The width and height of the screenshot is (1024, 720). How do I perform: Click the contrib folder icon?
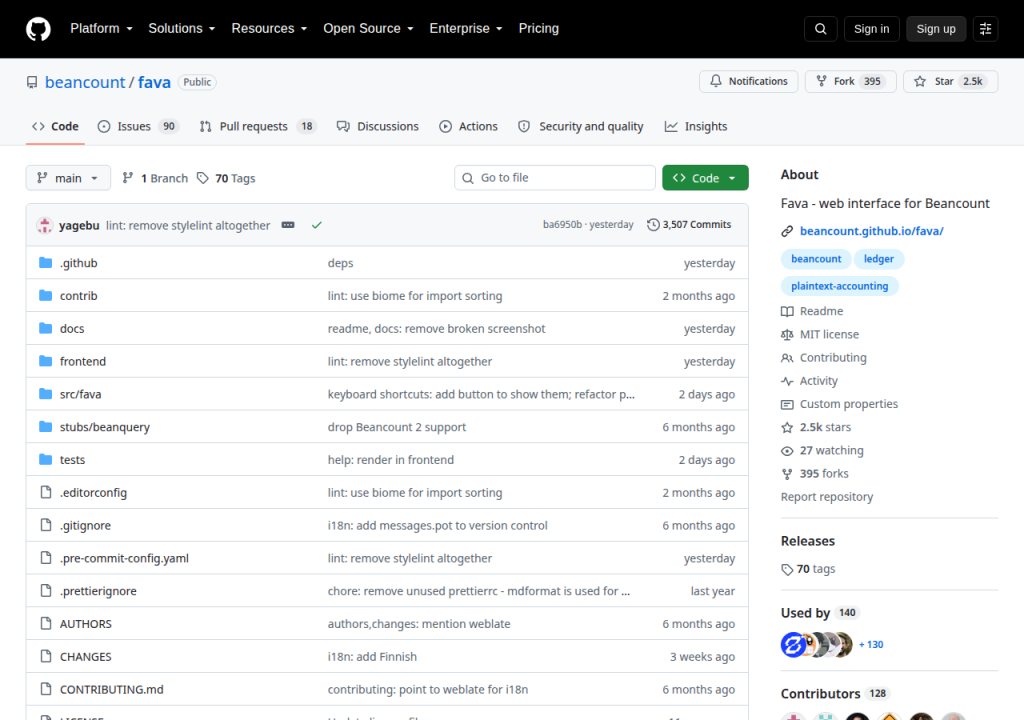[45, 295]
